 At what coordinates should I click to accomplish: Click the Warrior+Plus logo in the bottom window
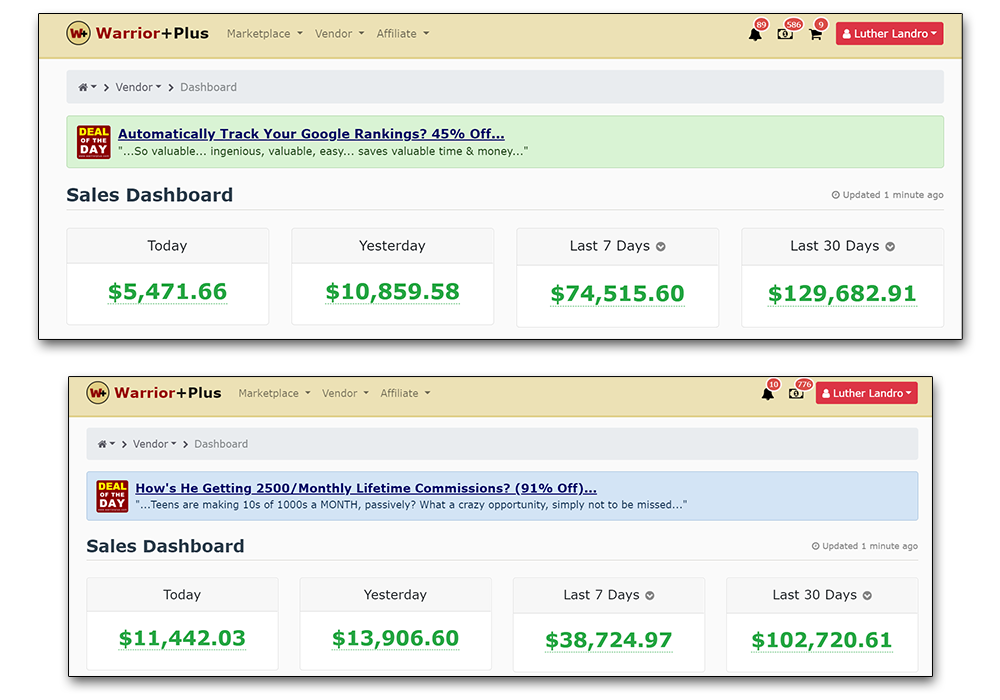tap(154, 393)
